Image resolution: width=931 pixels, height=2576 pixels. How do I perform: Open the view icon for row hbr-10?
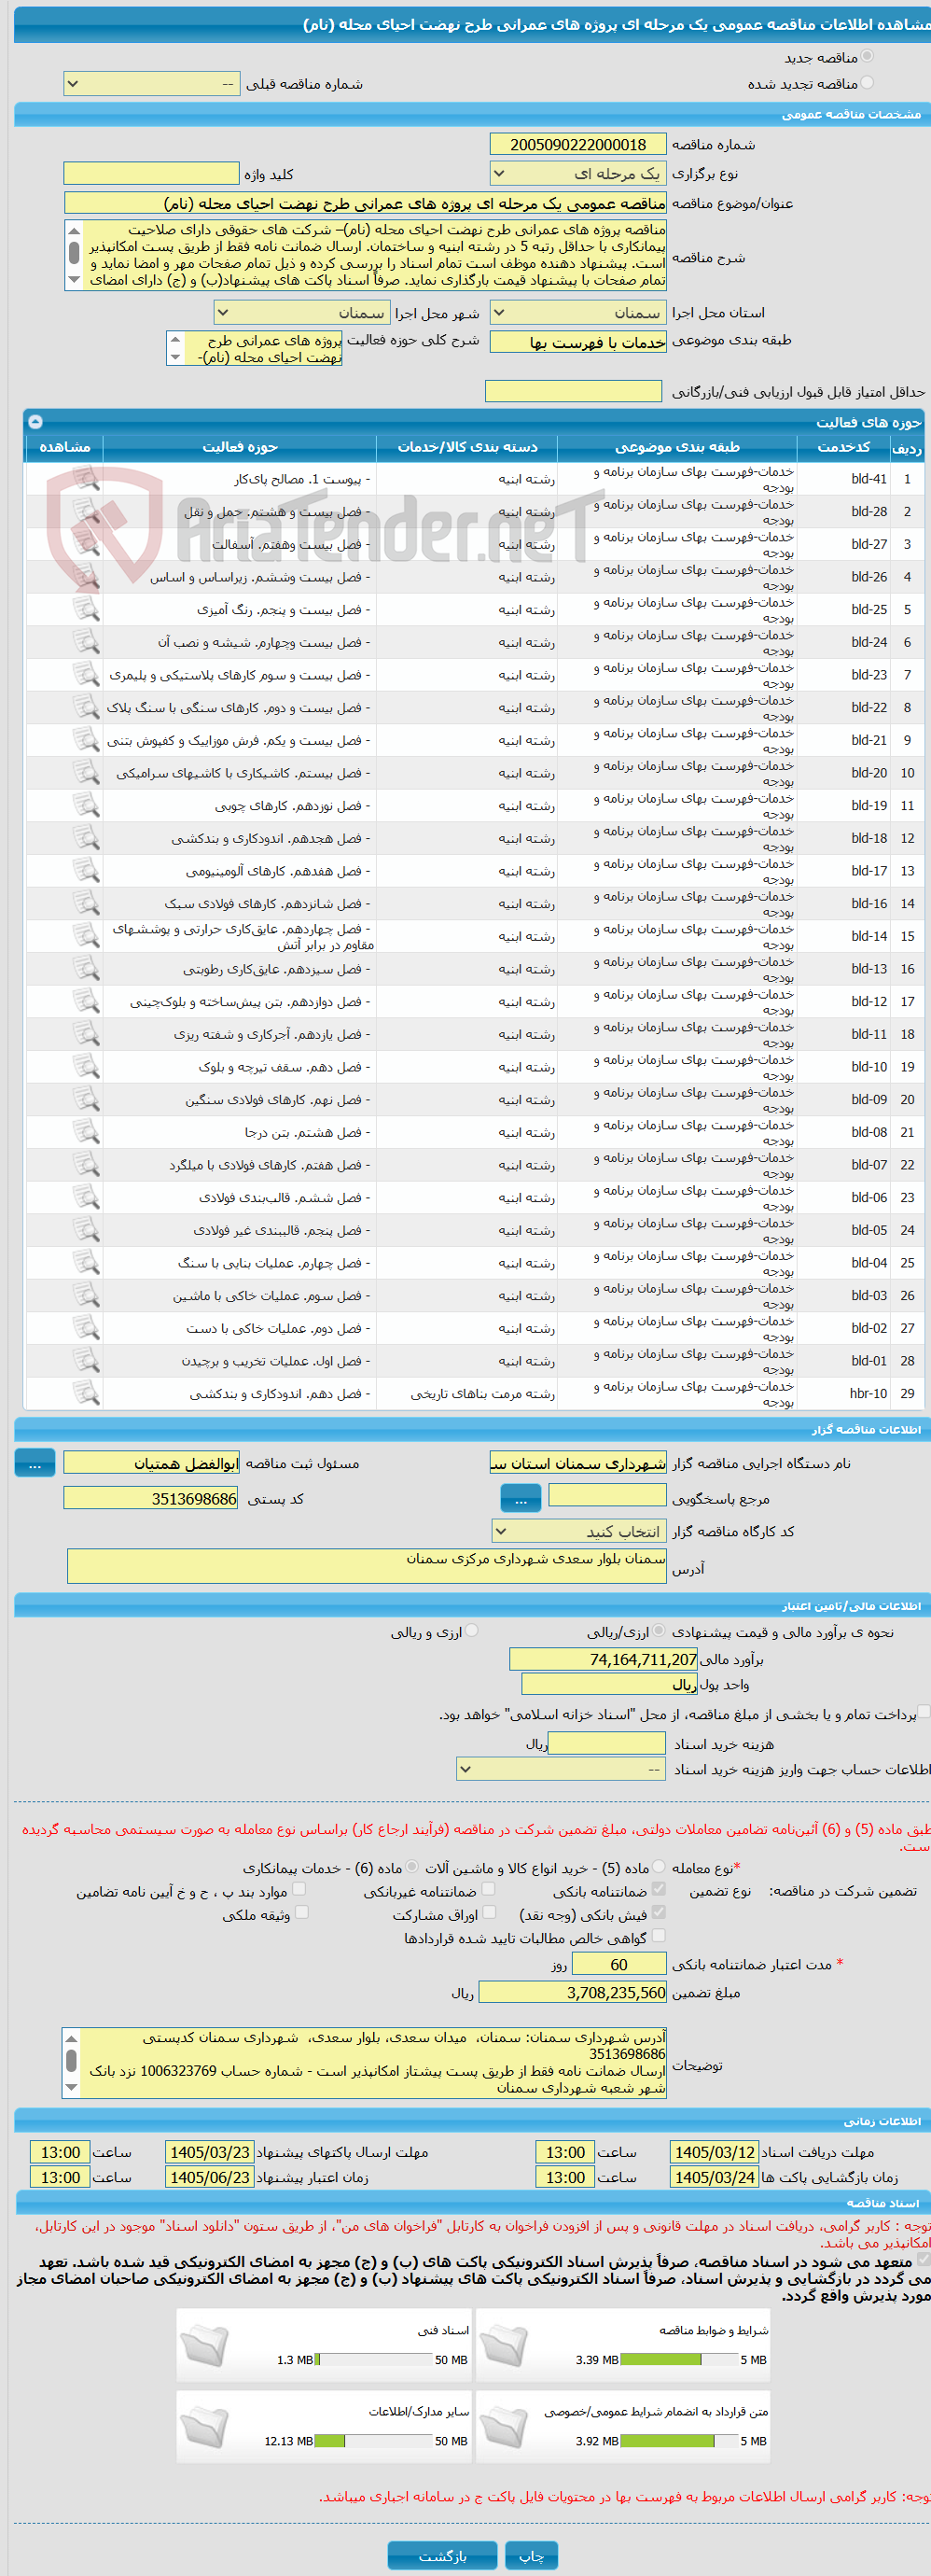coord(87,1393)
